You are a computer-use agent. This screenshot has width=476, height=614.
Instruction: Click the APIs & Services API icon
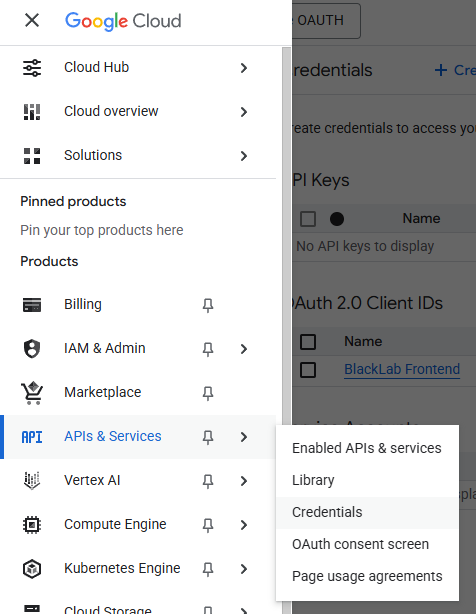click(x=32, y=437)
